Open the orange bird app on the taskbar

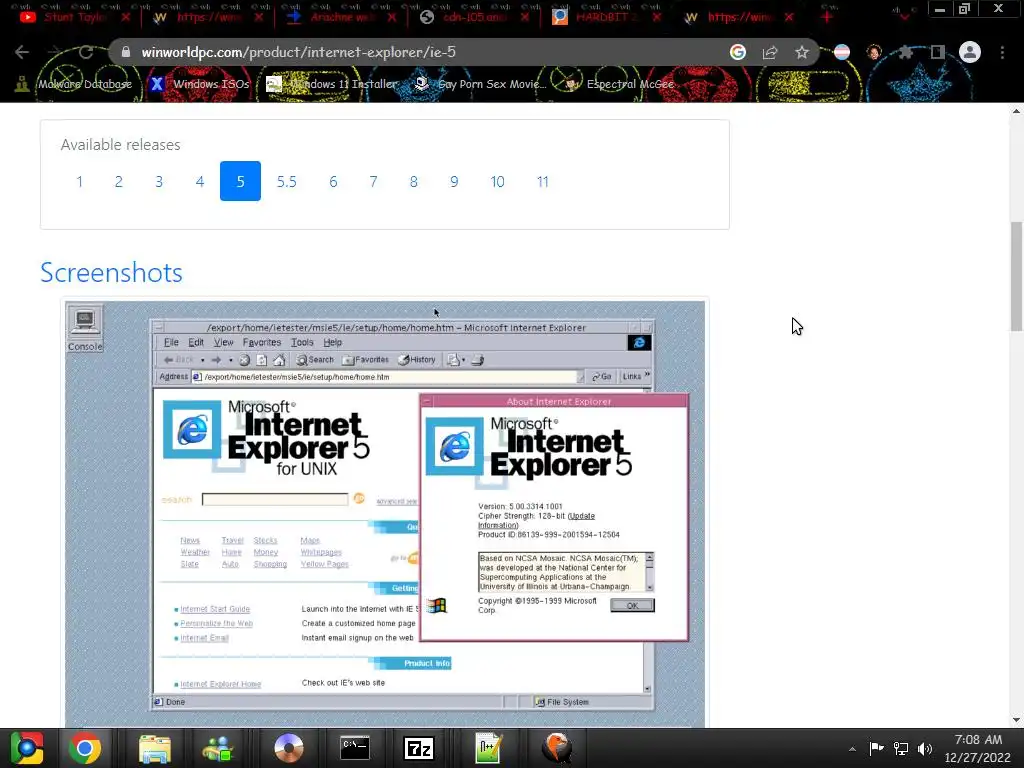coord(556,748)
